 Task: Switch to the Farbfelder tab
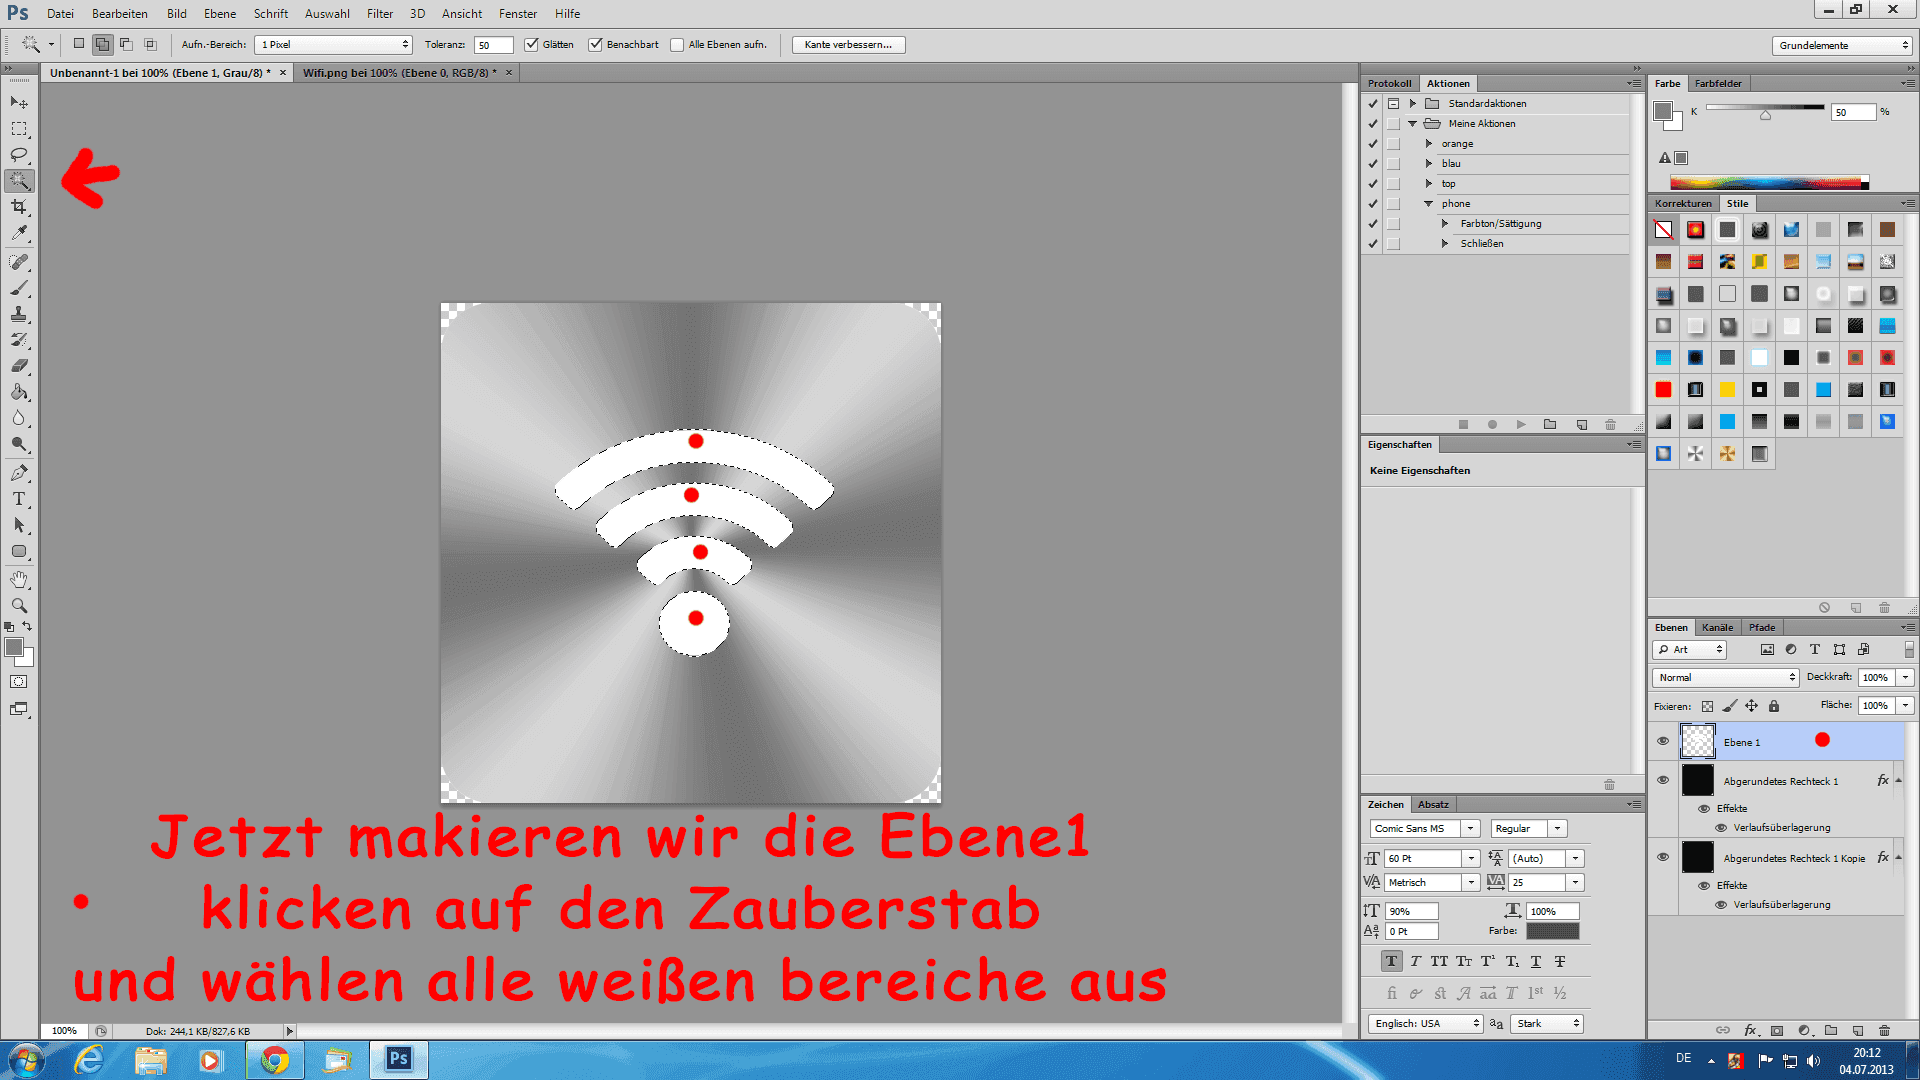pos(1718,84)
